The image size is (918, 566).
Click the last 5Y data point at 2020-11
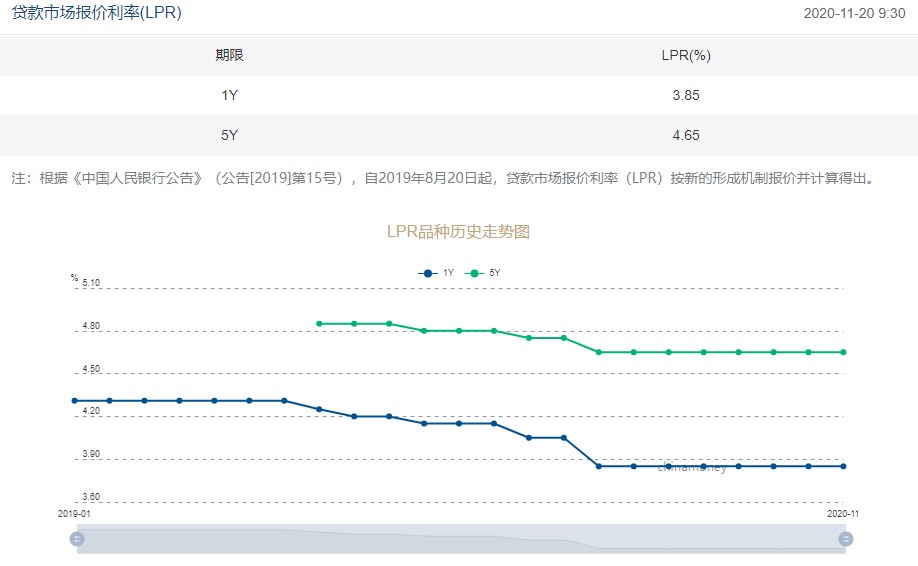click(x=844, y=352)
